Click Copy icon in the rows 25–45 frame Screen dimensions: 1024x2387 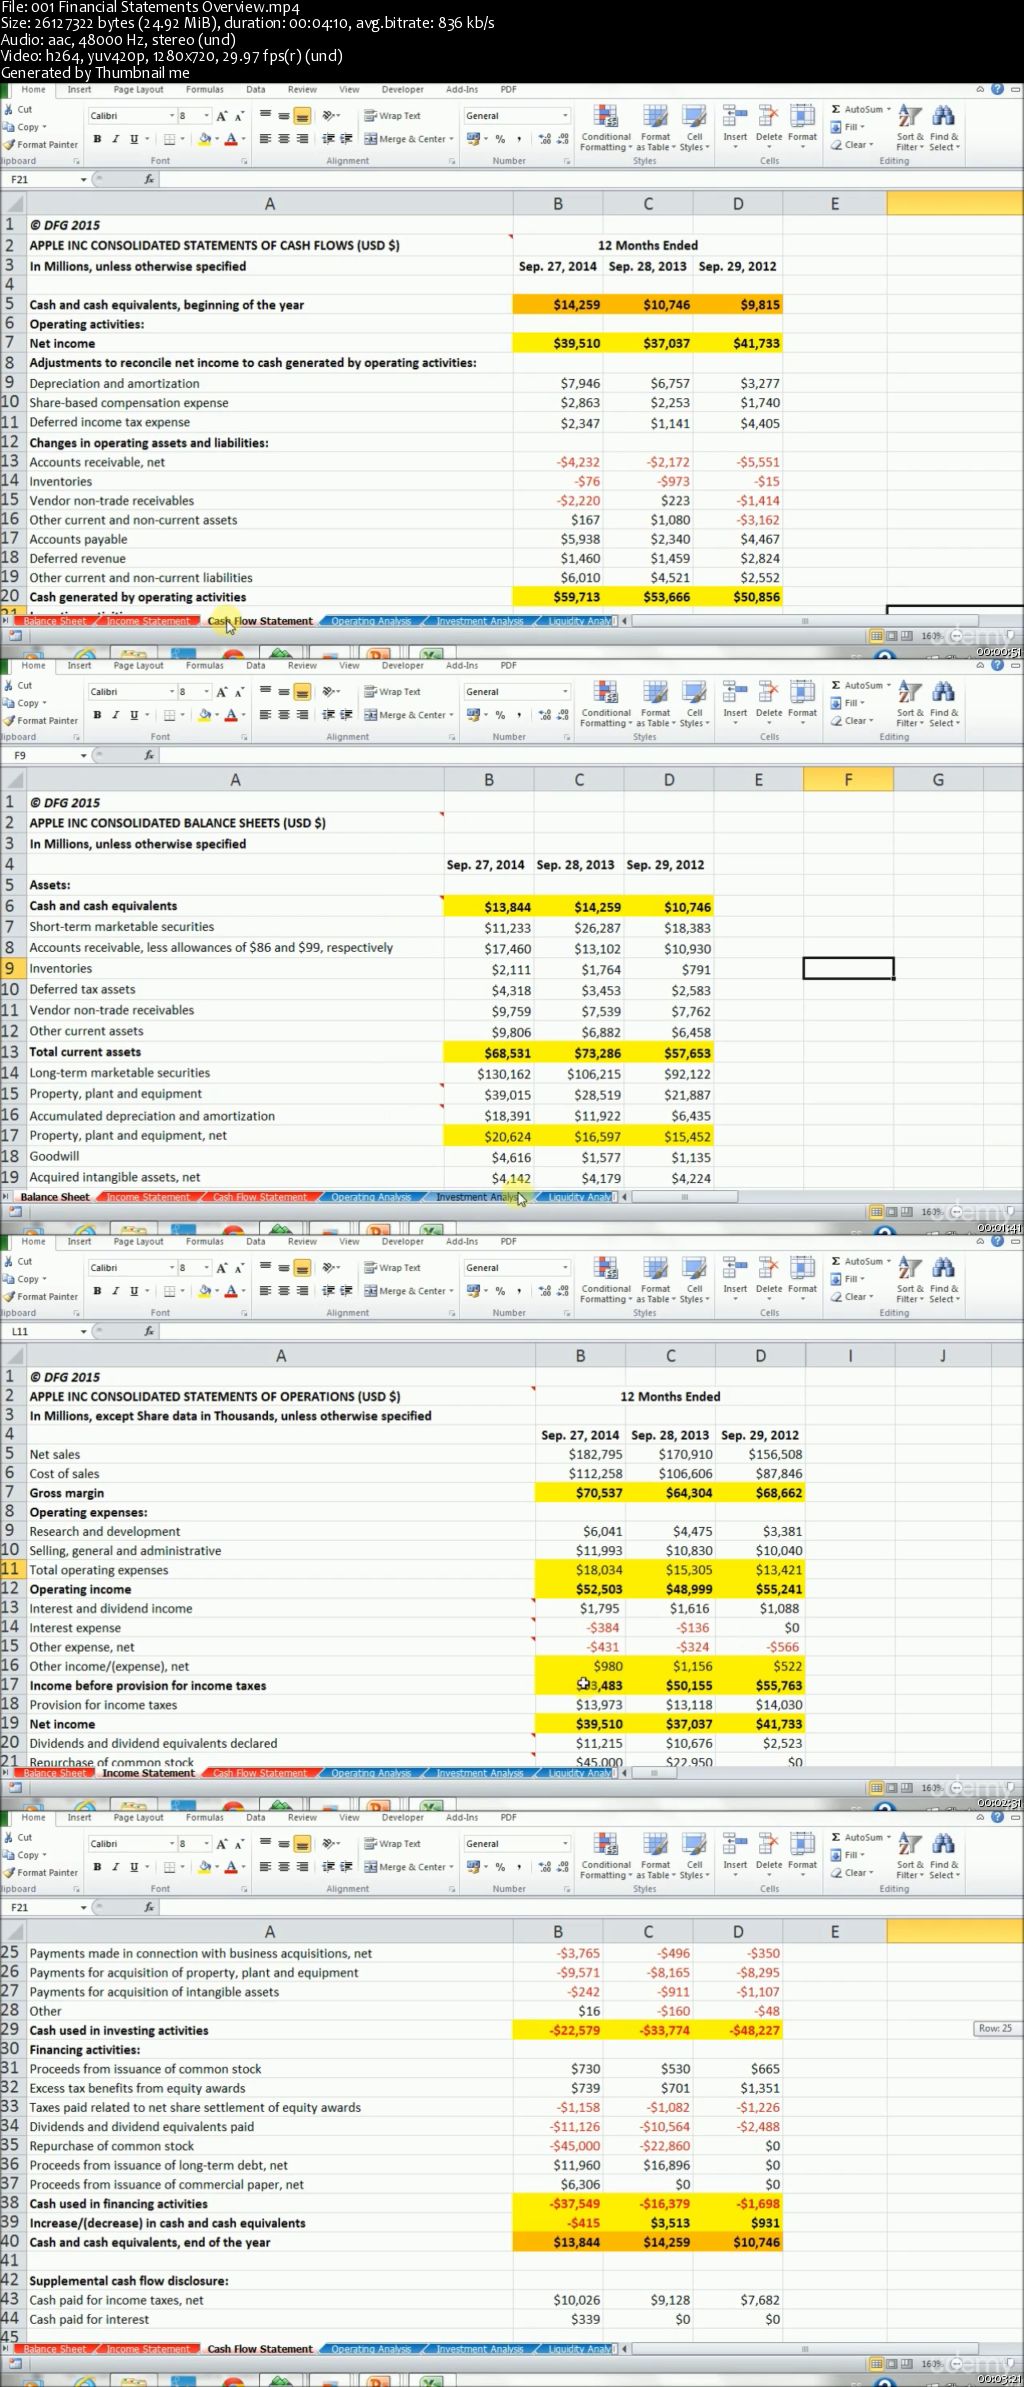coord(9,1855)
